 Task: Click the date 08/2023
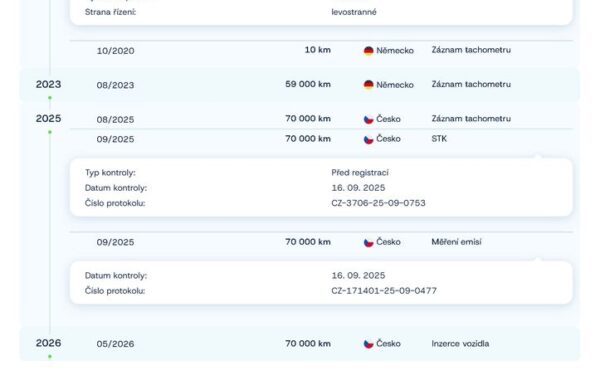pos(115,85)
